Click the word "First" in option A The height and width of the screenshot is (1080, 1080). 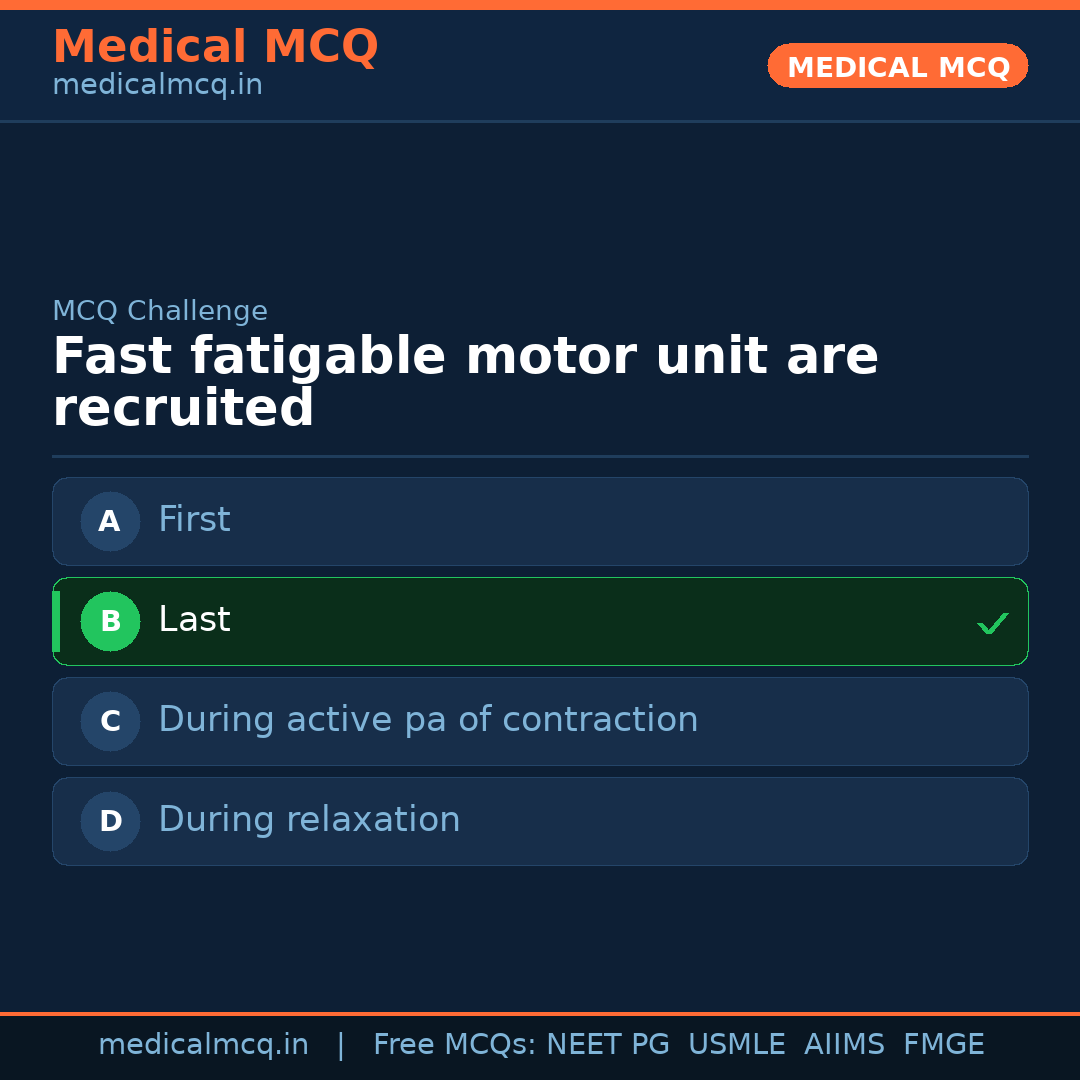click(x=194, y=520)
